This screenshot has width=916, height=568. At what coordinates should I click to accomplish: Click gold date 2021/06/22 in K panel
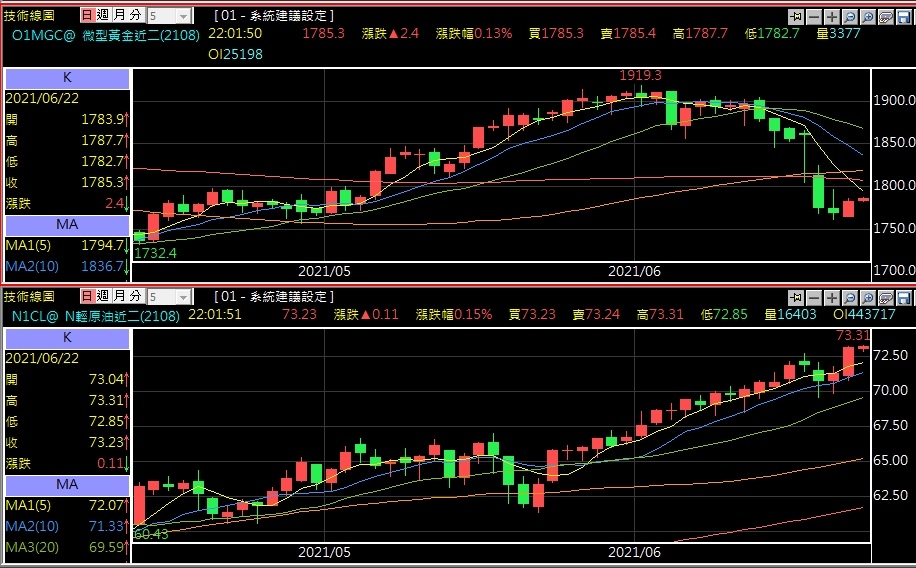[42, 99]
